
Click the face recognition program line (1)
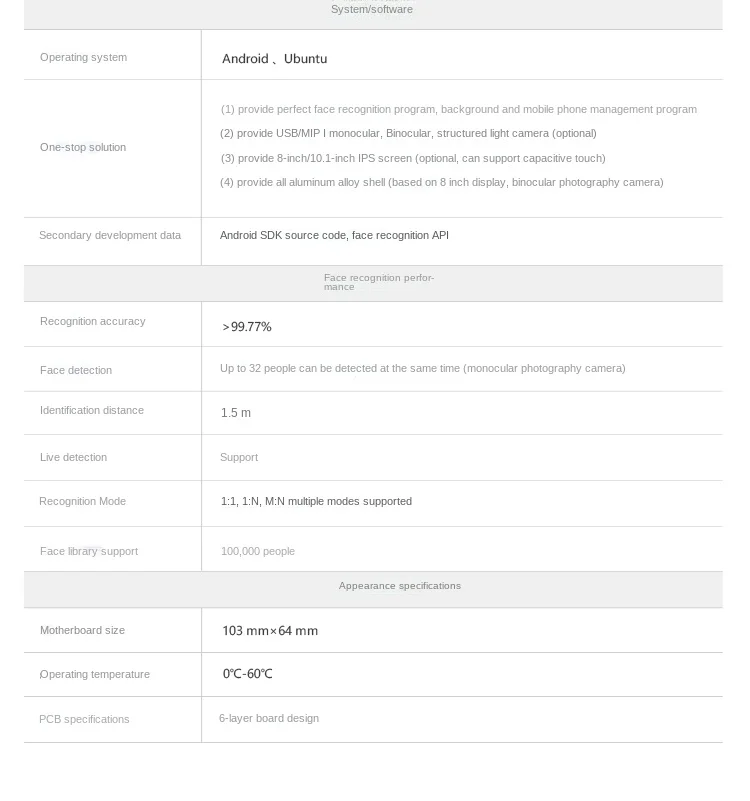point(458,110)
